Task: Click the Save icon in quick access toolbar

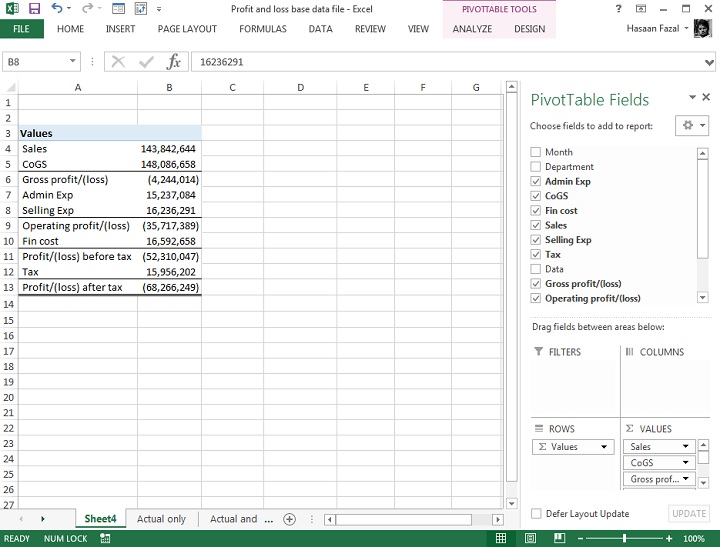Action: 34,8
